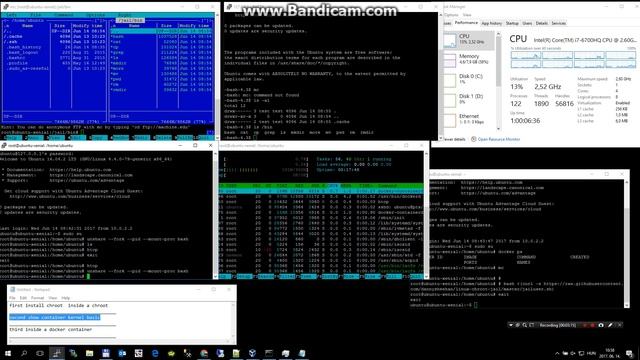Open View menu in Task Manager
Viewport: 640px width, 360px height.
(x=467, y=15)
